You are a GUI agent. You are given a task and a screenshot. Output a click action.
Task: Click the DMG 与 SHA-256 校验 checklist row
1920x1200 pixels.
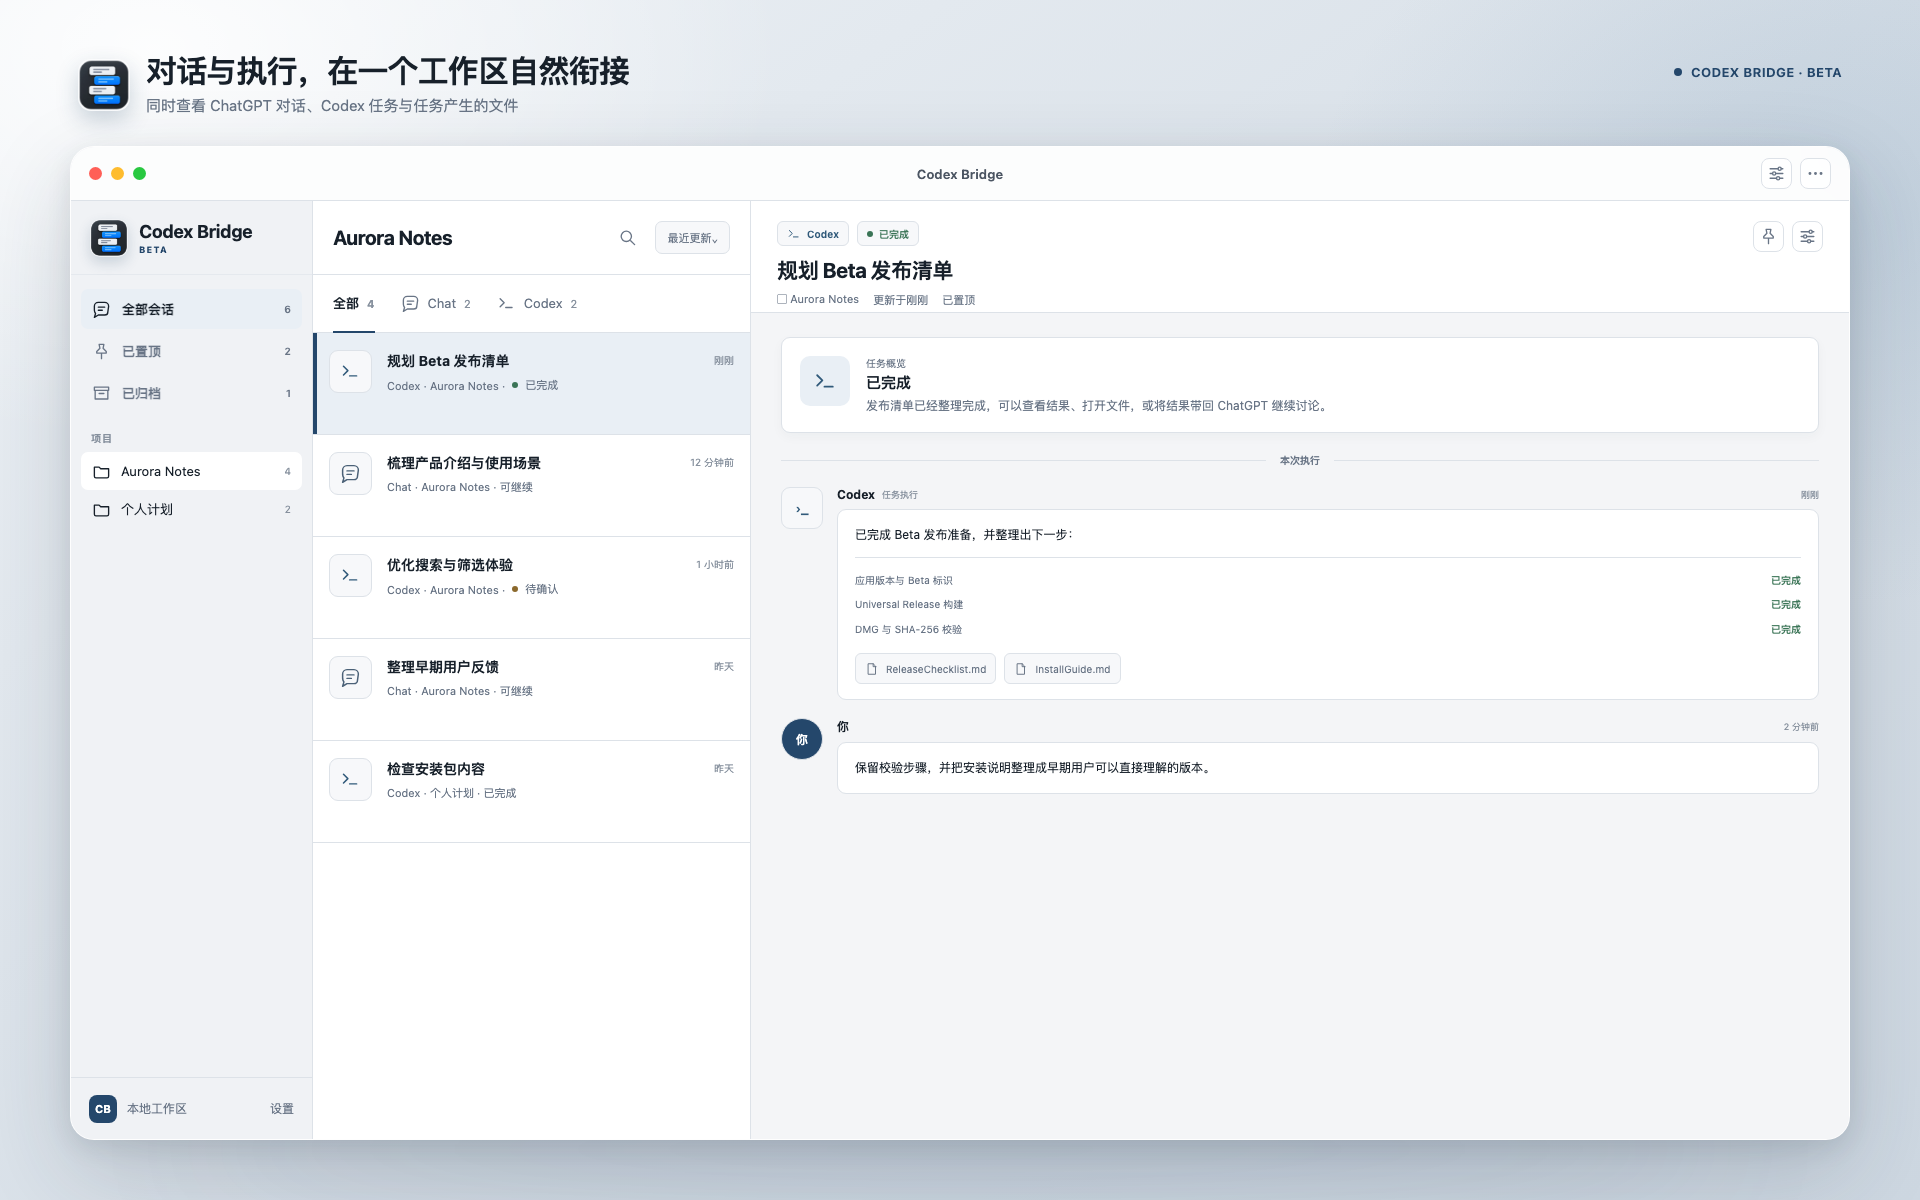point(1327,630)
